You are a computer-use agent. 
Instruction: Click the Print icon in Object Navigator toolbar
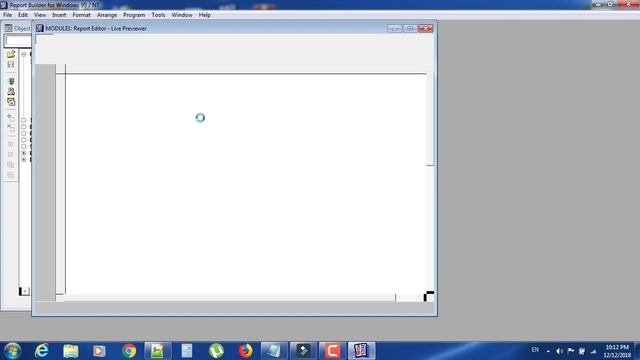[11, 91]
